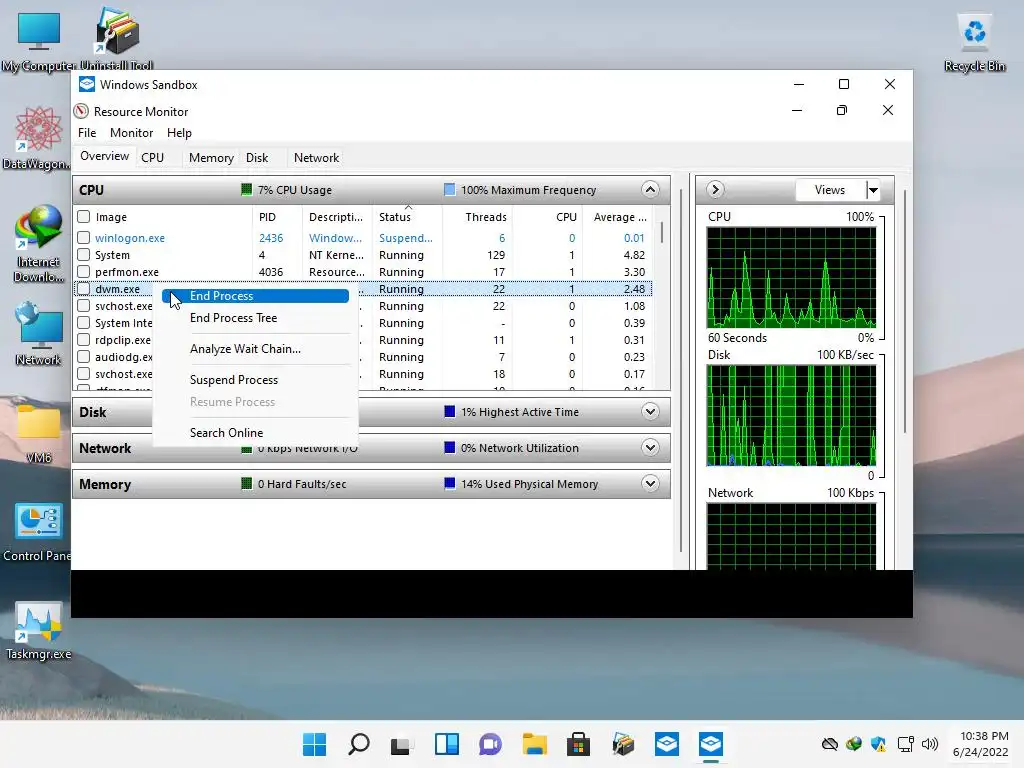Choose End Process in context menu
The image size is (1024, 768).
click(x=255, y=296)
